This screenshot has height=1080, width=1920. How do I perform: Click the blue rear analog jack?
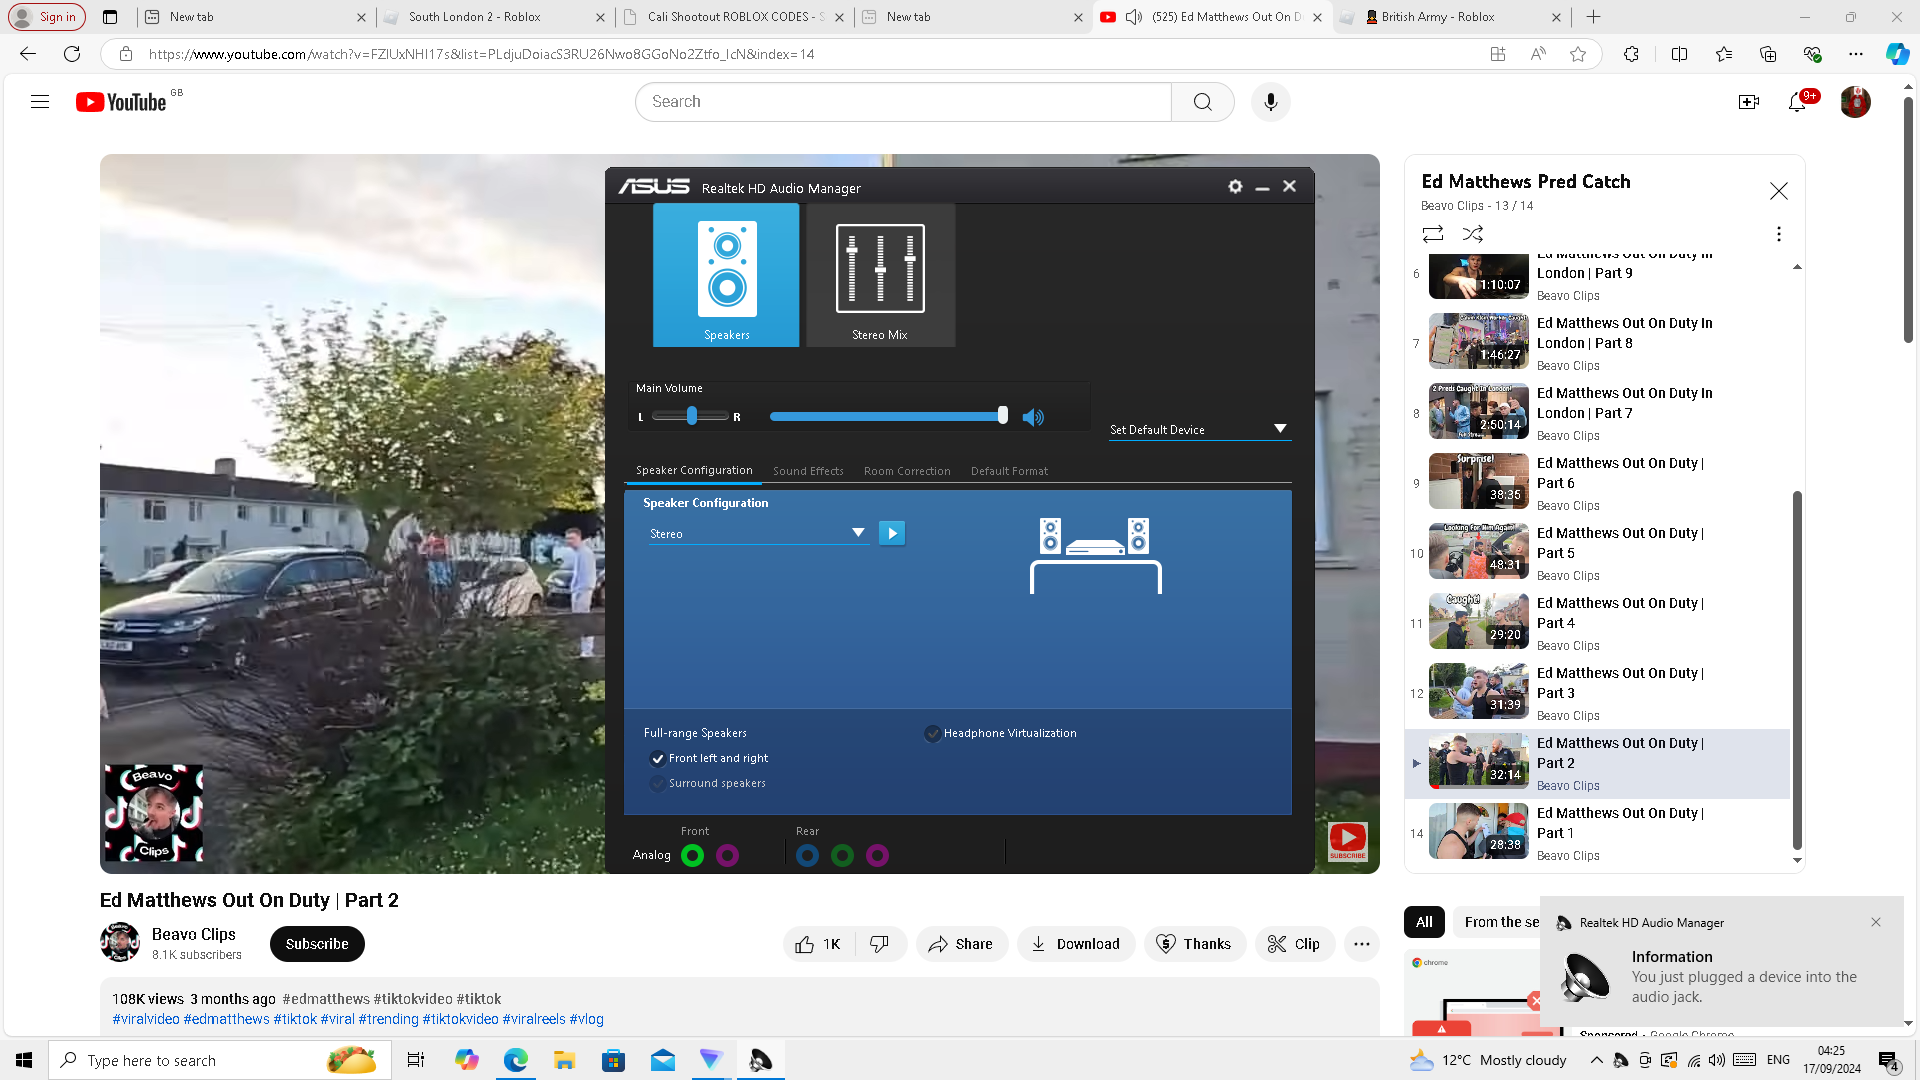tap(807, 855)
